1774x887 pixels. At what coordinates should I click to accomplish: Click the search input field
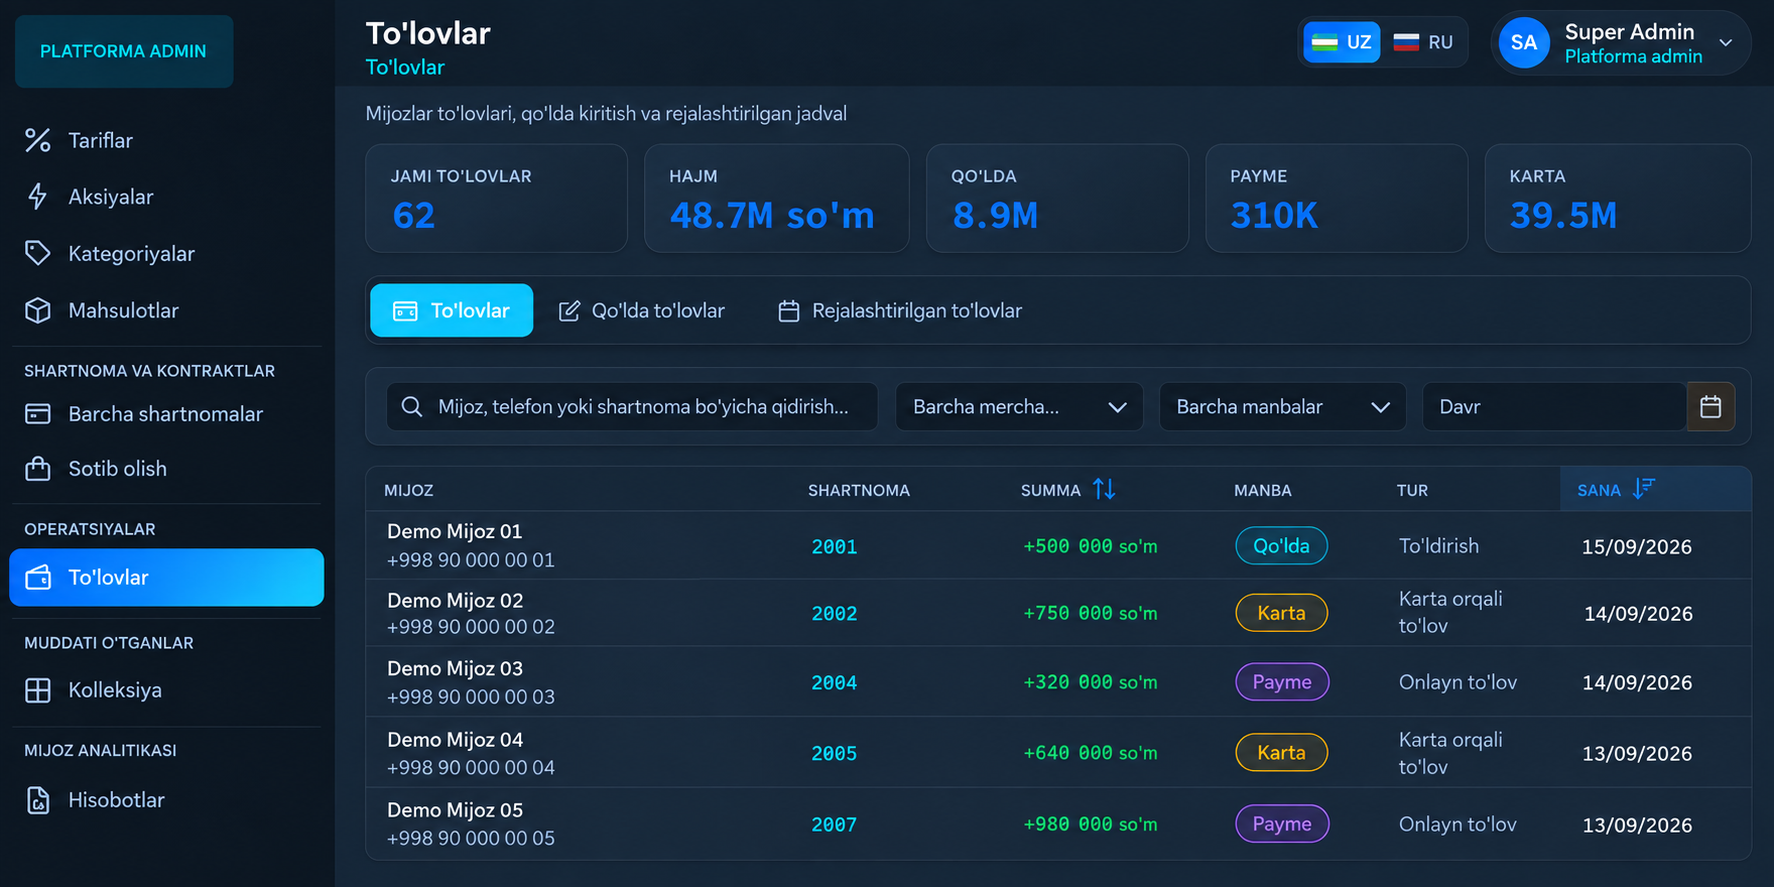(x=632, y=407)
